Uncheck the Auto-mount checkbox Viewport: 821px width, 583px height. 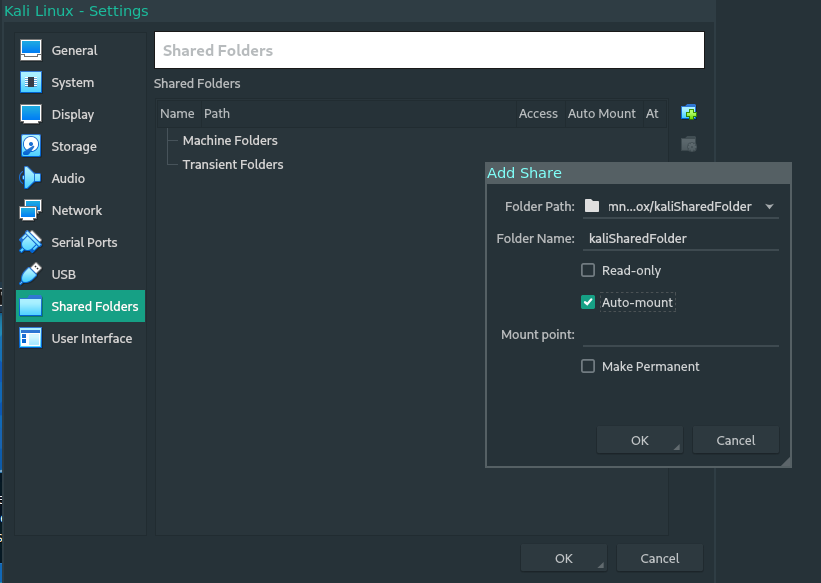click(x=588, y=302)
